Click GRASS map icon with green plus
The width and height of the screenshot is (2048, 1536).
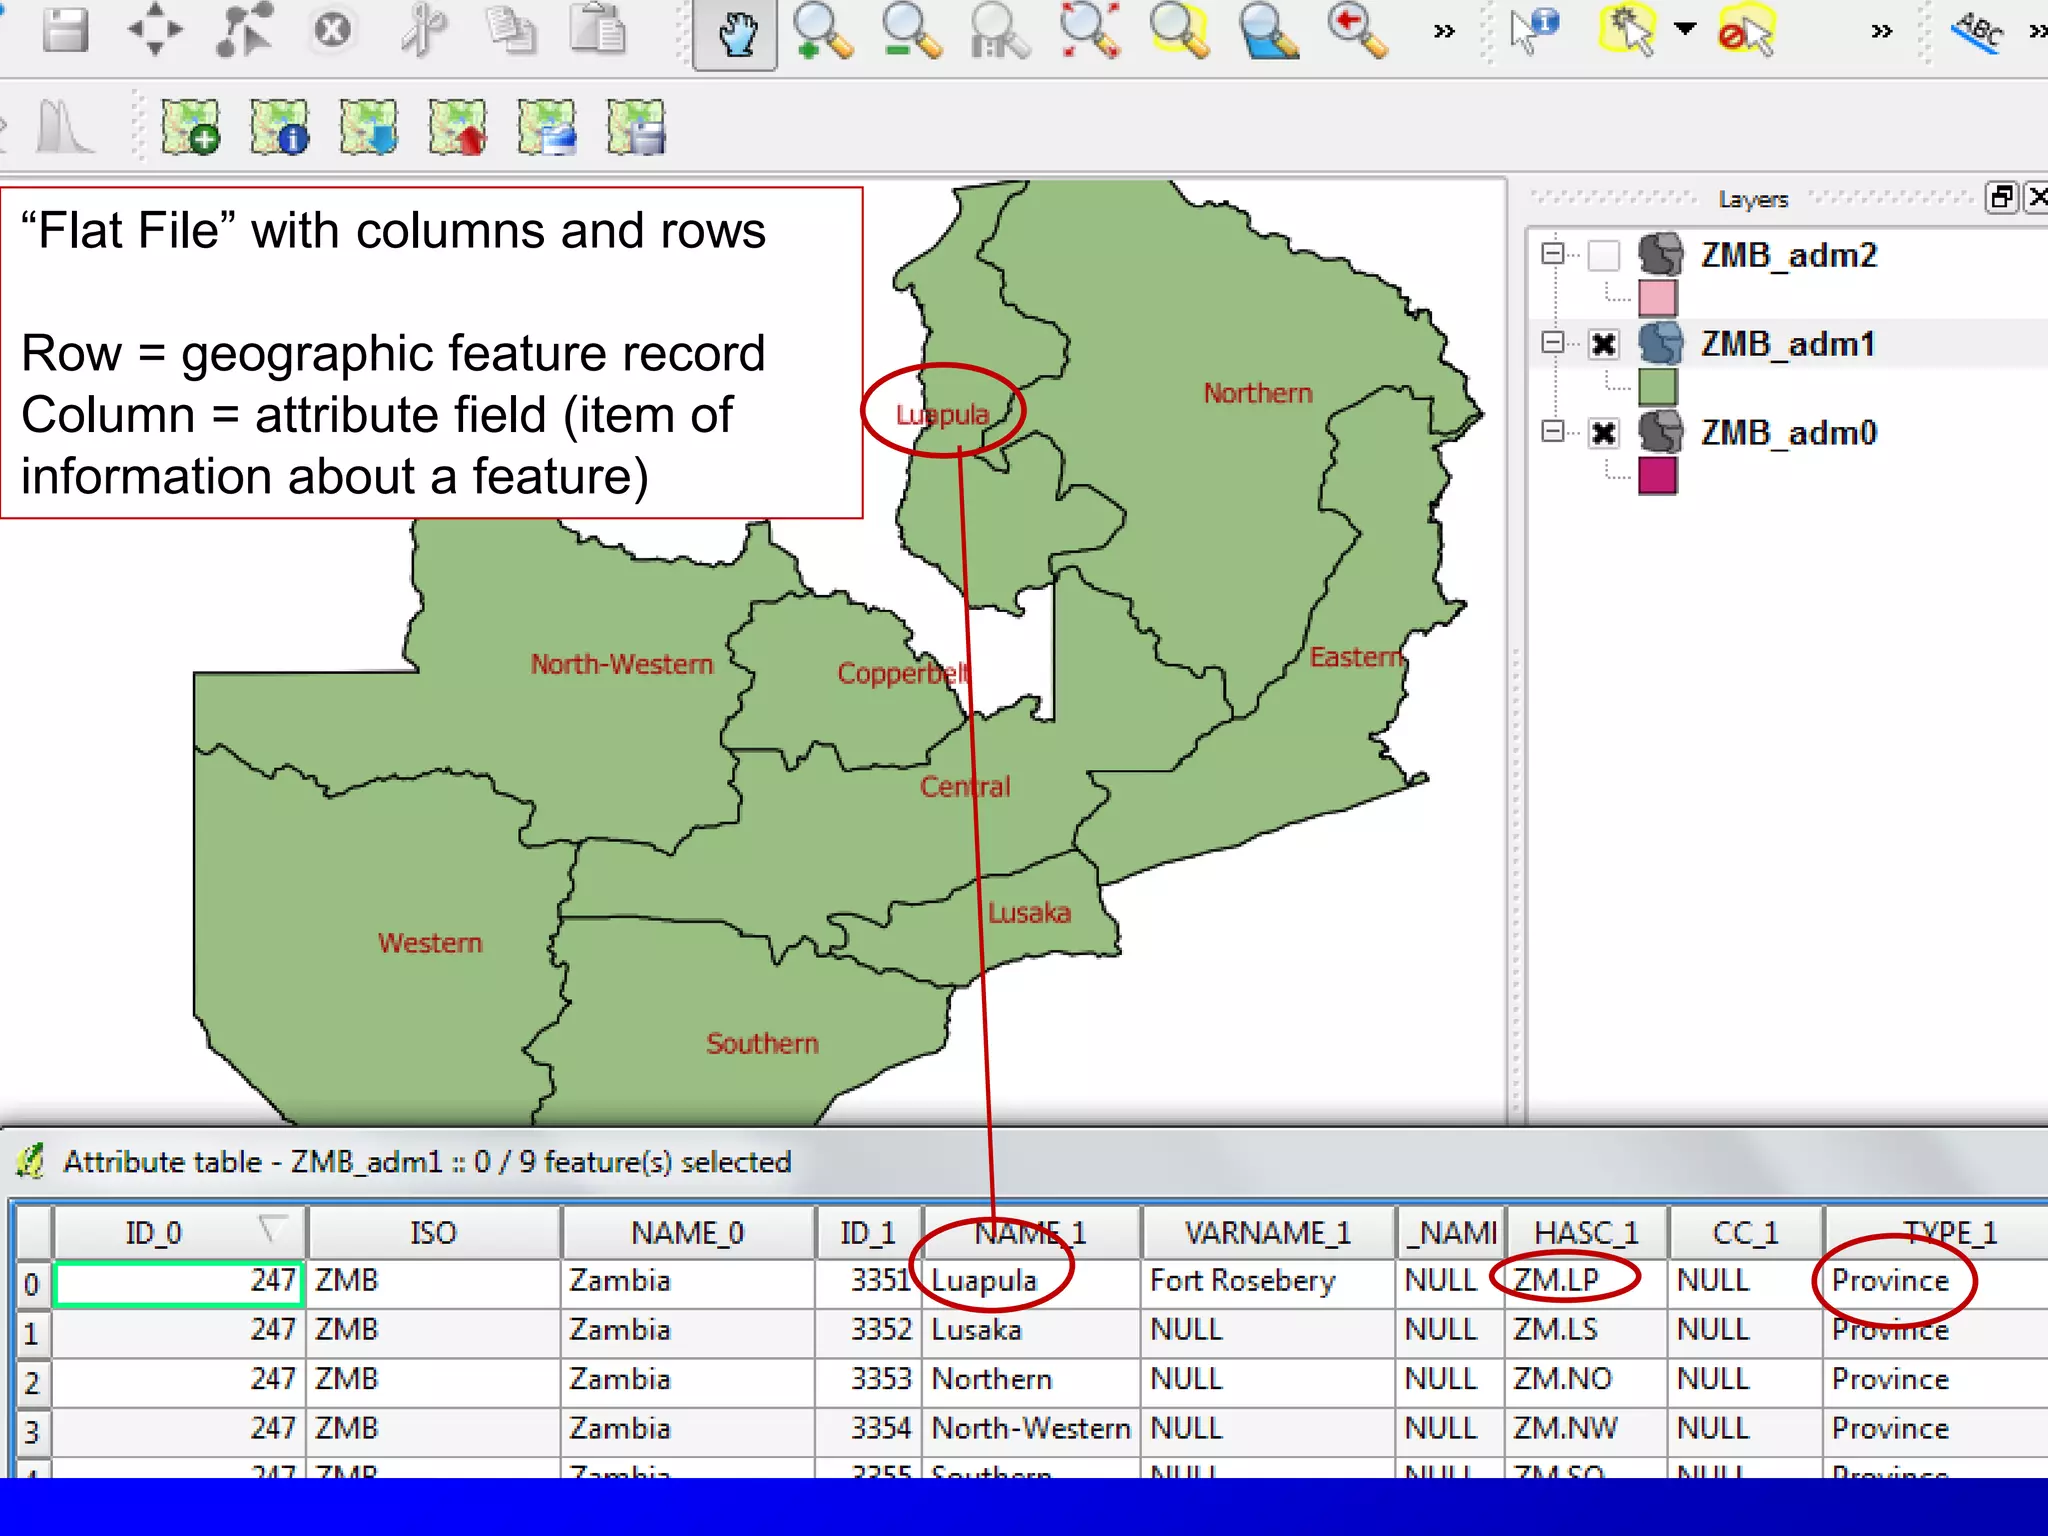pyautogui.click(x=191, y=127)
